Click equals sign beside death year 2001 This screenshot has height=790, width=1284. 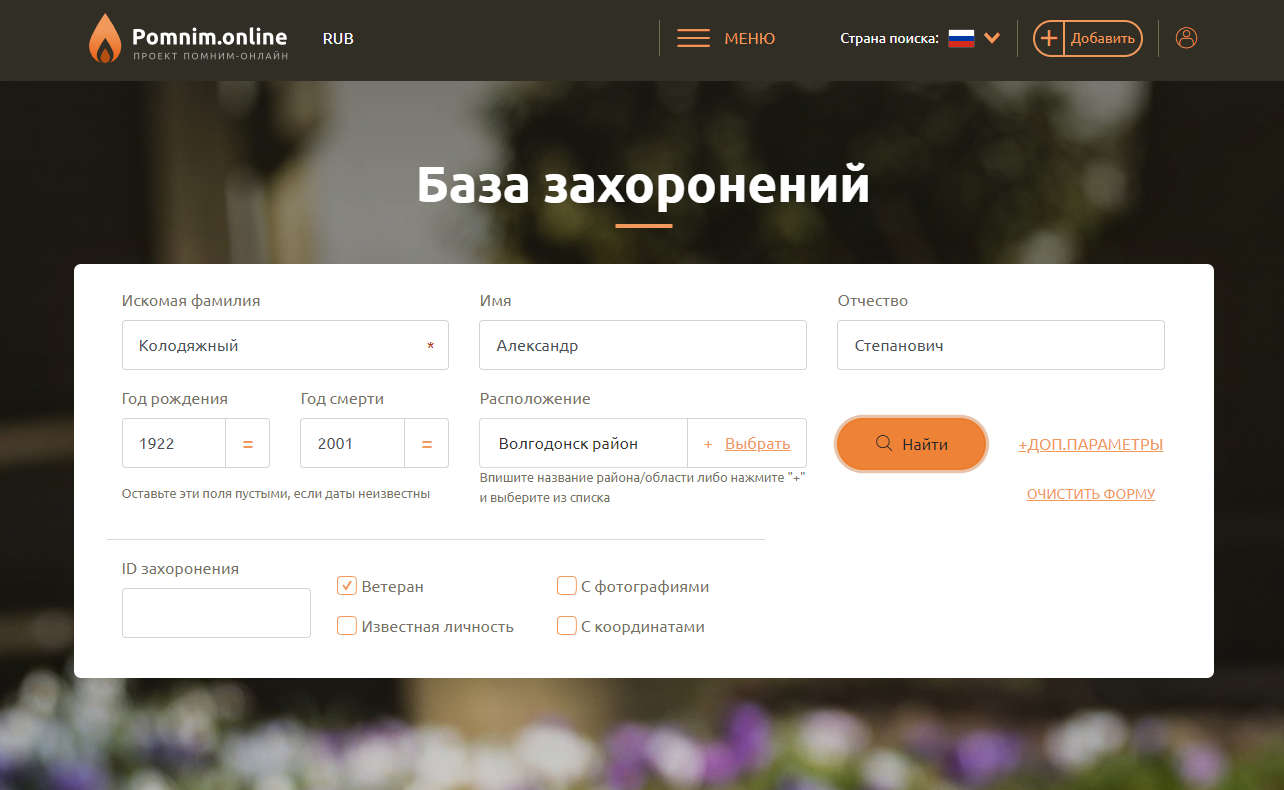point(426,444)
